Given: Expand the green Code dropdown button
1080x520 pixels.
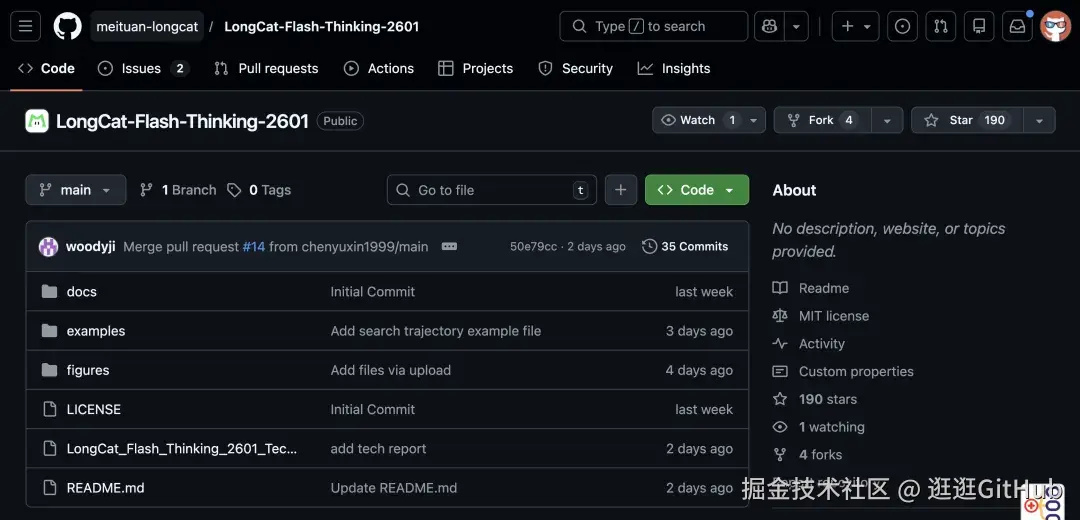Looking at the screenshot, I should 696,190.
